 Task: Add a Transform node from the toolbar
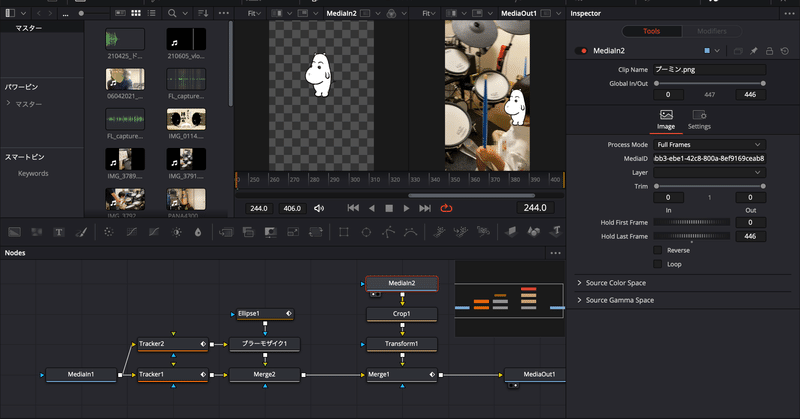(316, 232)
